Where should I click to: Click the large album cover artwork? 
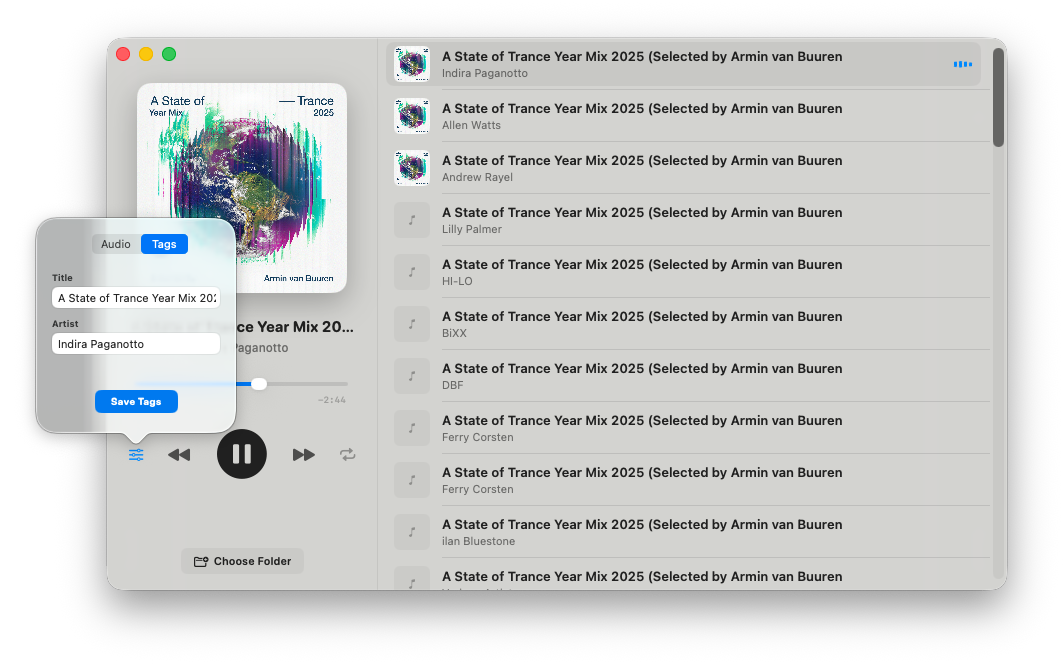[242, 188]
